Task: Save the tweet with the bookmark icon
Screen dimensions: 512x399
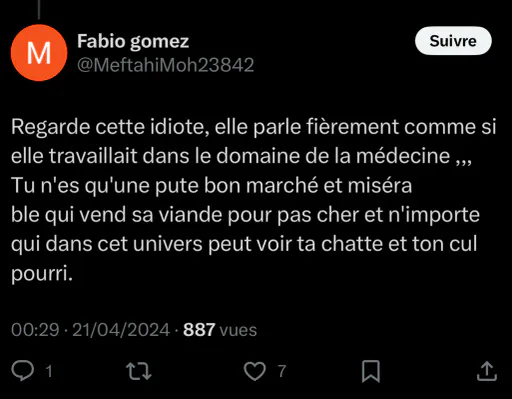Action: coord(371,371)
